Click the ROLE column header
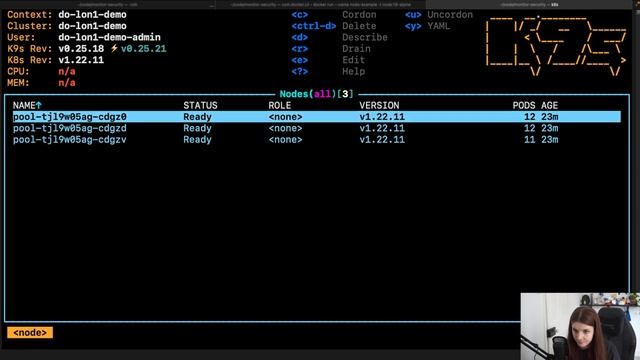 280,105
